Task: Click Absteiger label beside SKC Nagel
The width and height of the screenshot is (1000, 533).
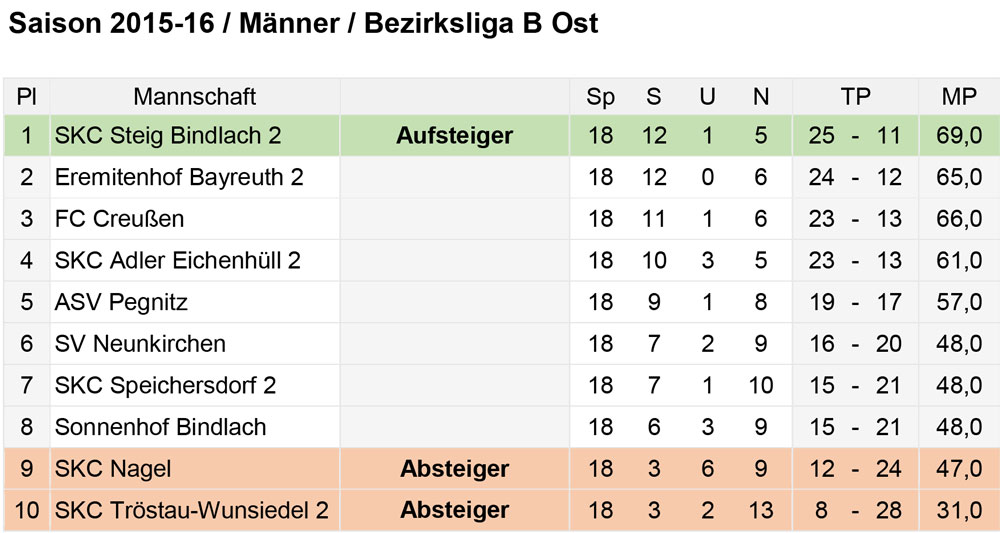Action: (454, 469)
